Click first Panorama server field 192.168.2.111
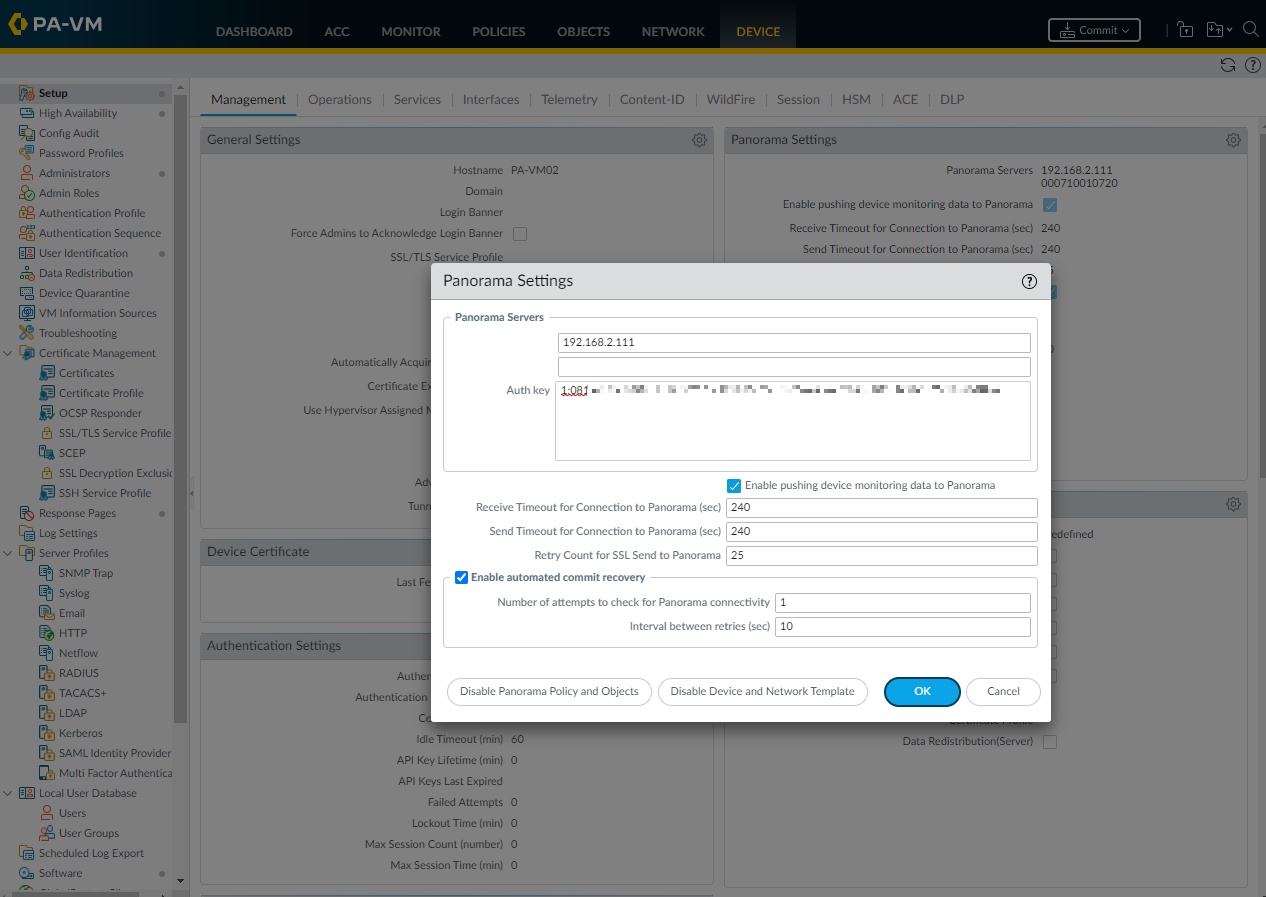The image size is (1266, 897). point(794,343)
